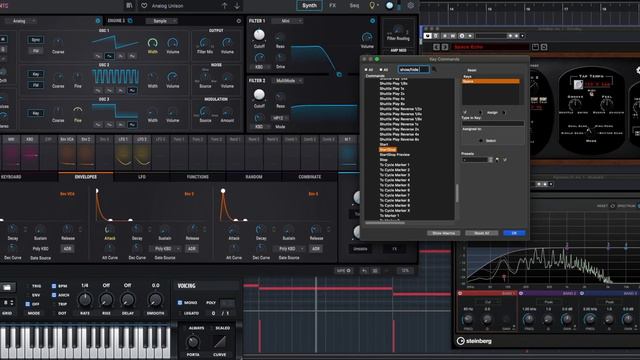
Task: Load the previous preset with the up arrow
Action: [x=224, y=6]
